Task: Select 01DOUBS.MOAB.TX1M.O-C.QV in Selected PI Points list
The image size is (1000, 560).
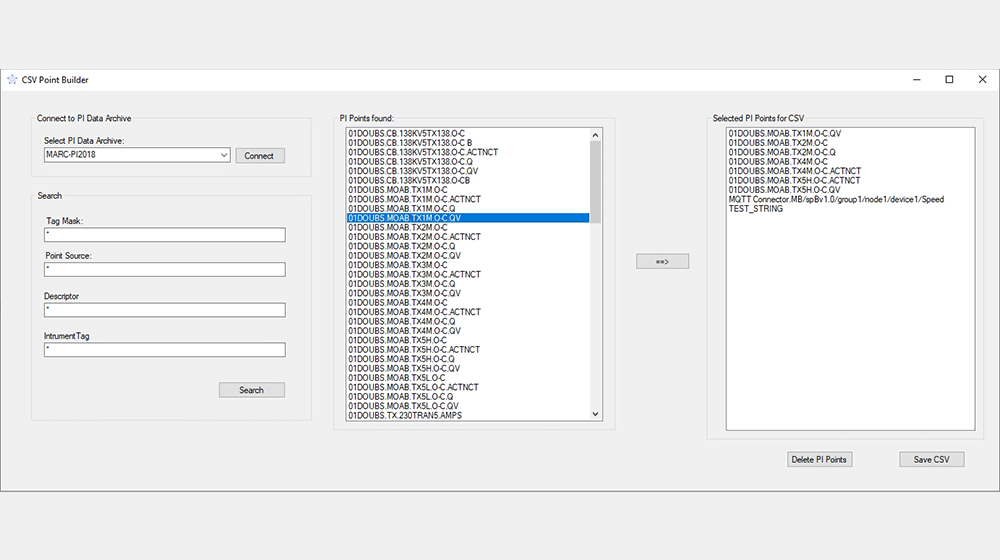Action: pyautogui.click(x=850, y=133)
